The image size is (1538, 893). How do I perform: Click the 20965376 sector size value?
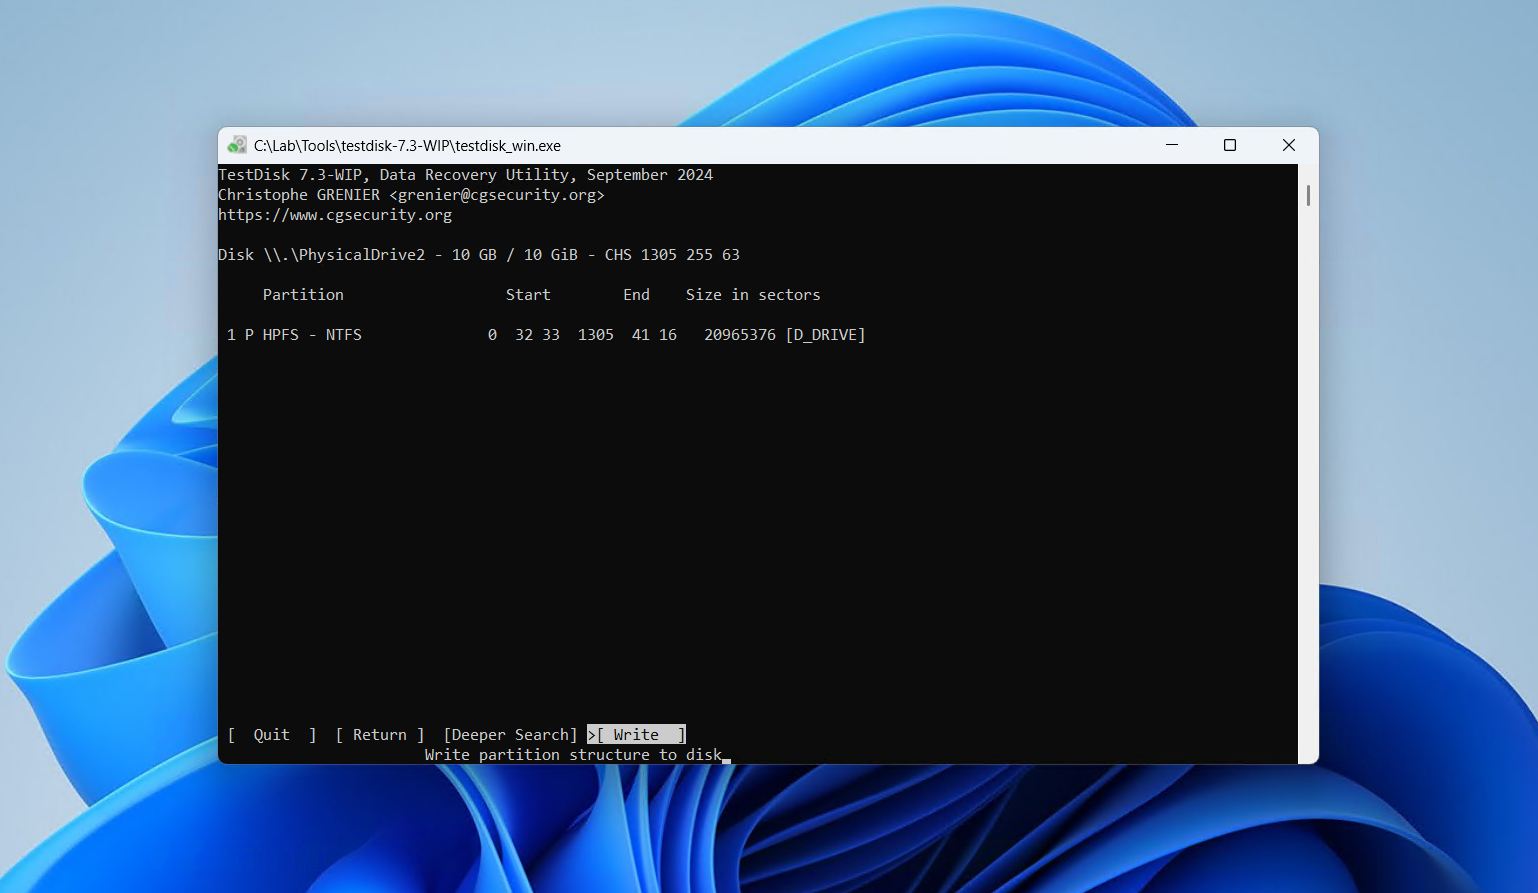tap(740, 335)
